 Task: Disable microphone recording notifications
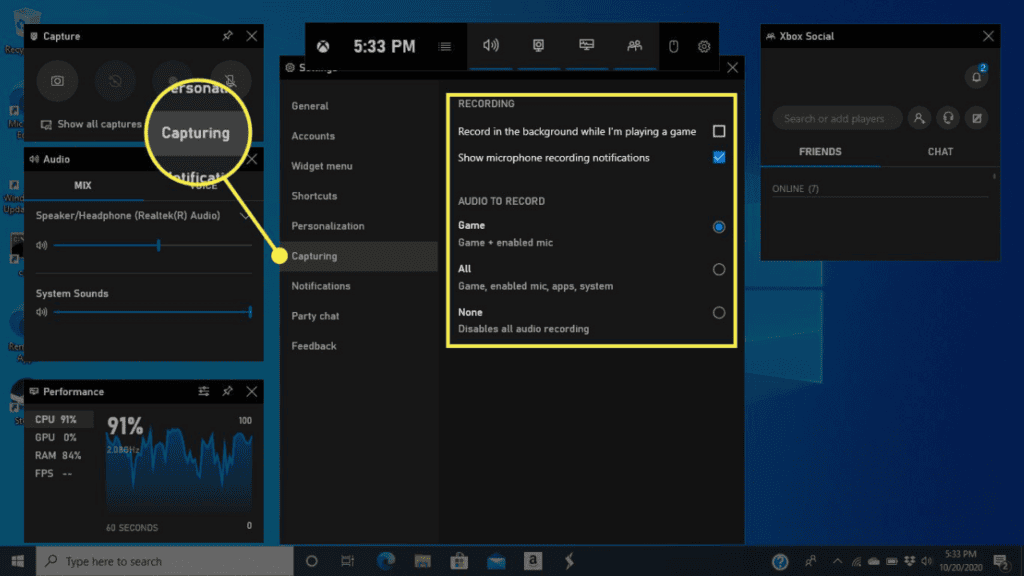[x=718, y=157]
